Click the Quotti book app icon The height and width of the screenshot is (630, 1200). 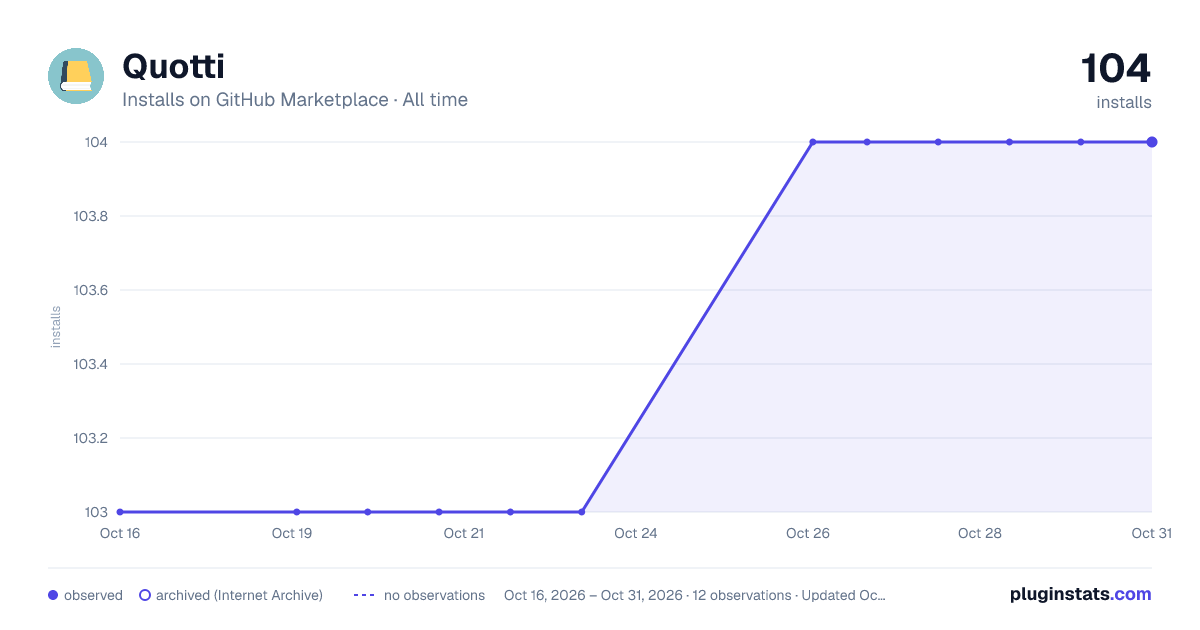(x=76, y=76)
